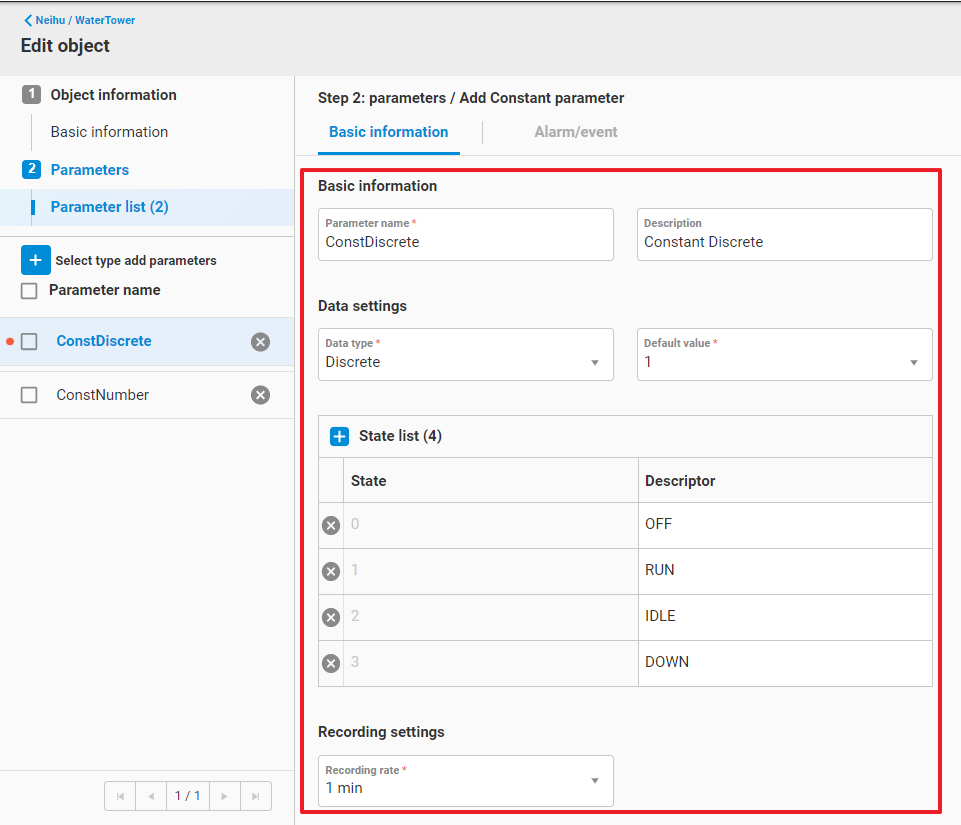The image size is (961, 825).
Task: Remove state 0 OFF row
Action: pos(331,525)
